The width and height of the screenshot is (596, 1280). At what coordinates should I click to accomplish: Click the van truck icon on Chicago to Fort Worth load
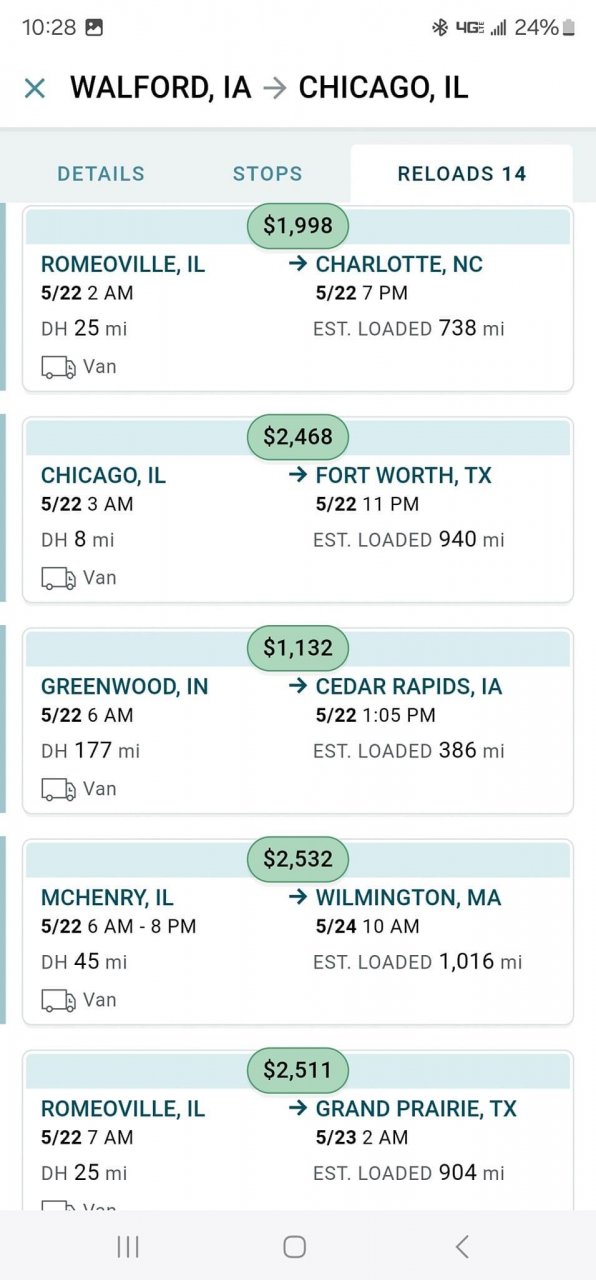coord(58,579)
